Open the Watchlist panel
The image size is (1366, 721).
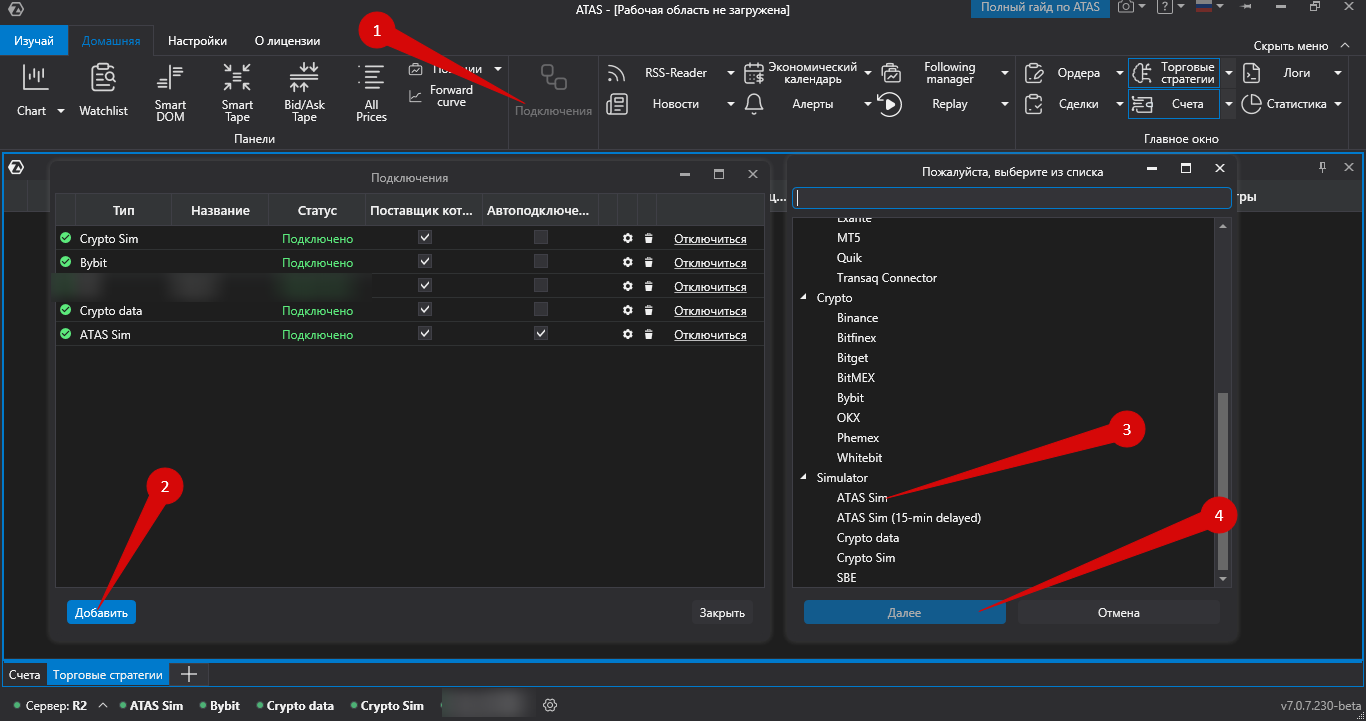point(103,91)
